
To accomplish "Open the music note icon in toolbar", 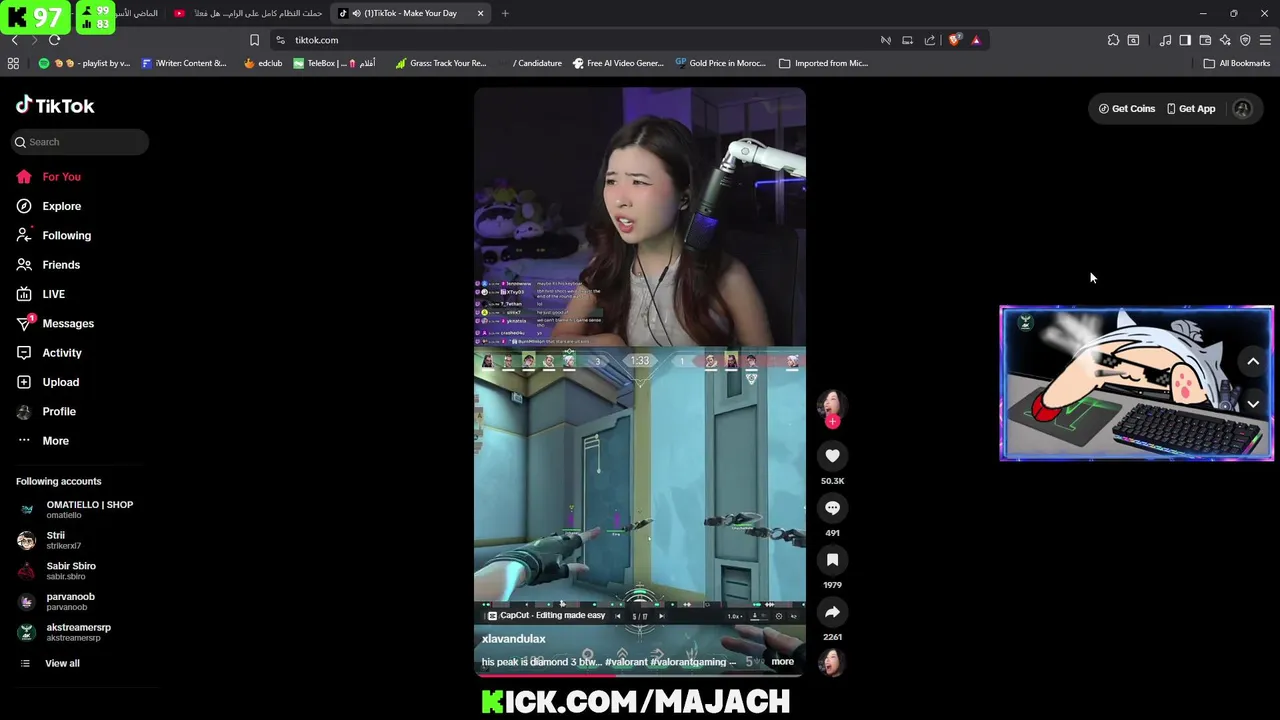I will [1165, 40].
